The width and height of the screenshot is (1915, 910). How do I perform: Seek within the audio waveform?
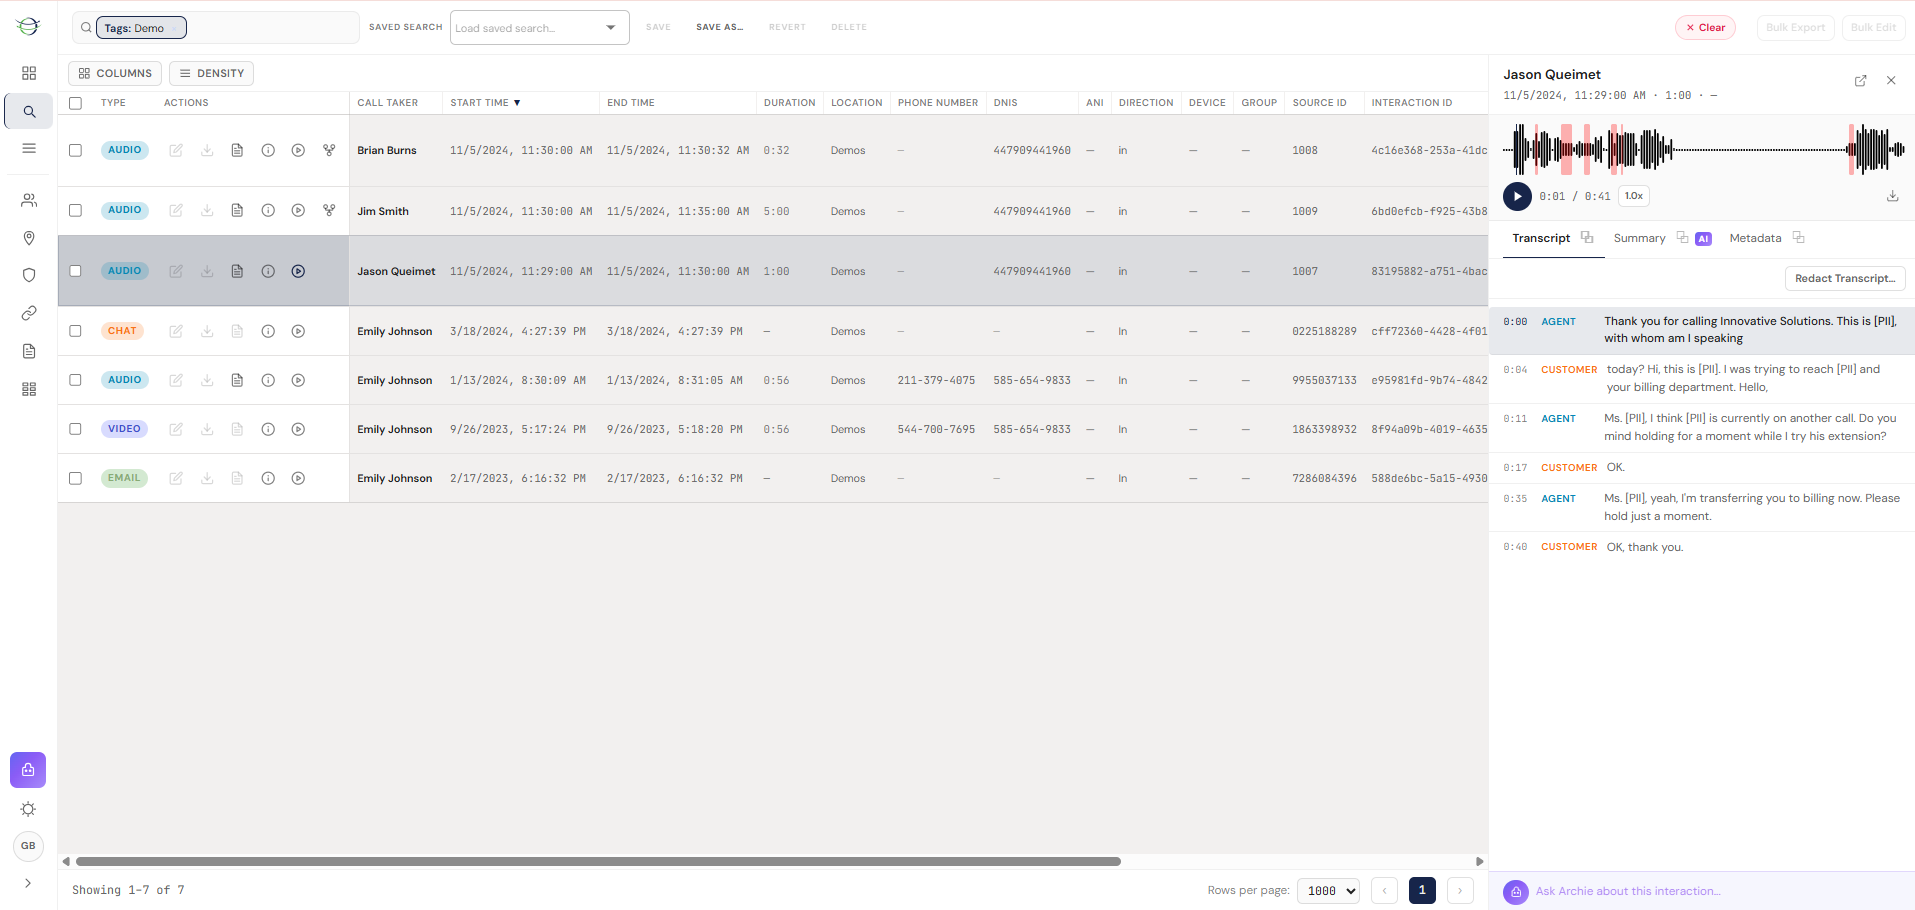tap(1705, 150)
